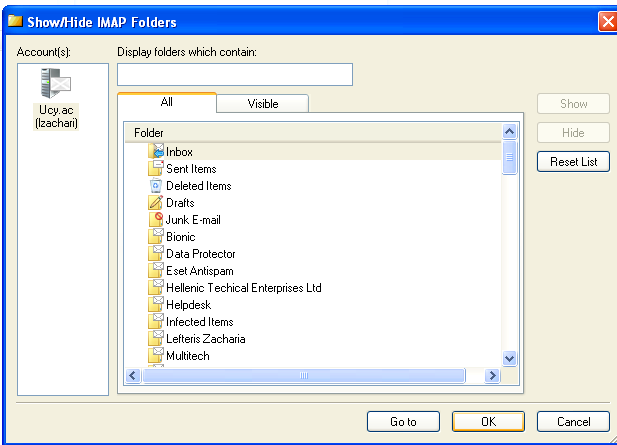Click the horizontal scrollbar thumb
This screenshot has height=445, width=617.
point(304,375)
